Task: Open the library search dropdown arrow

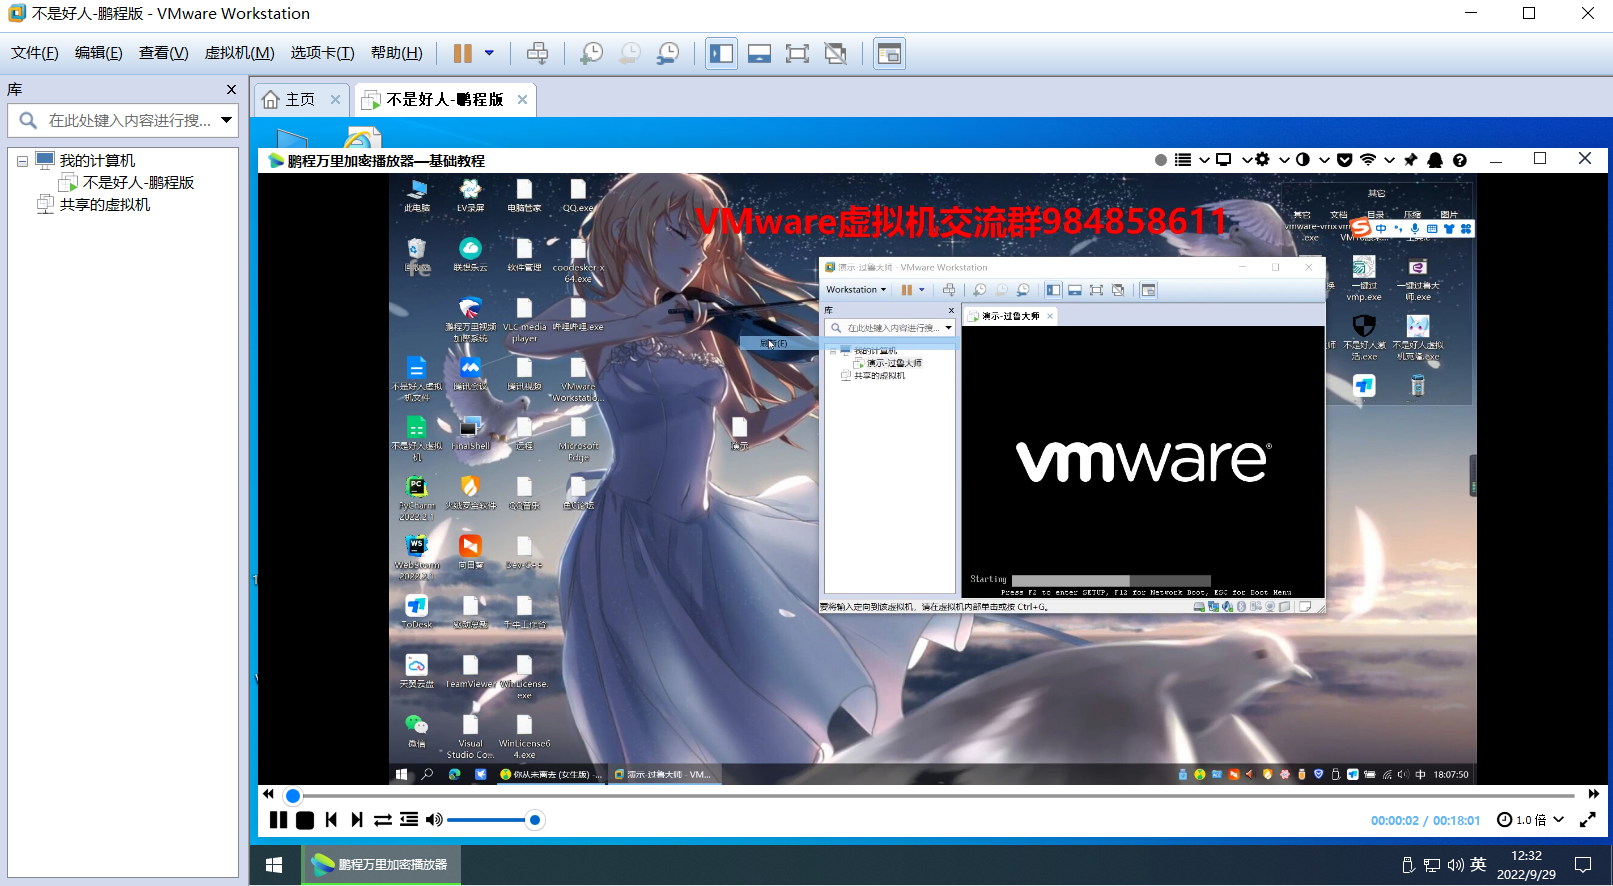Action: 227,120
